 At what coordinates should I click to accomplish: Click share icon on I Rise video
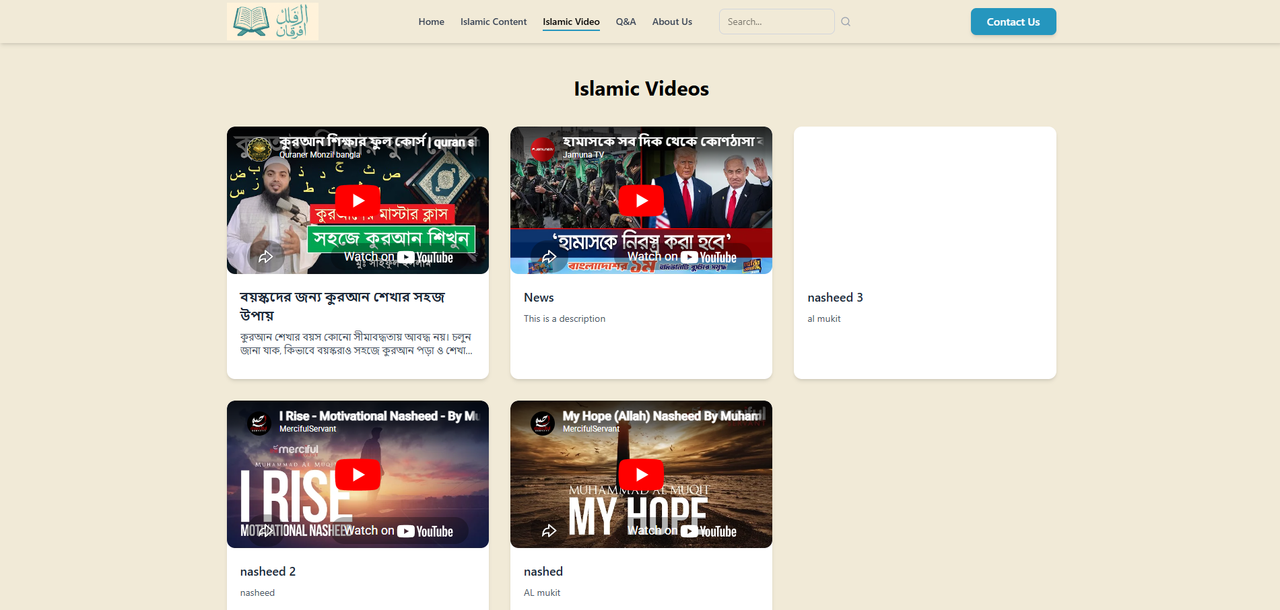[266, 530]
